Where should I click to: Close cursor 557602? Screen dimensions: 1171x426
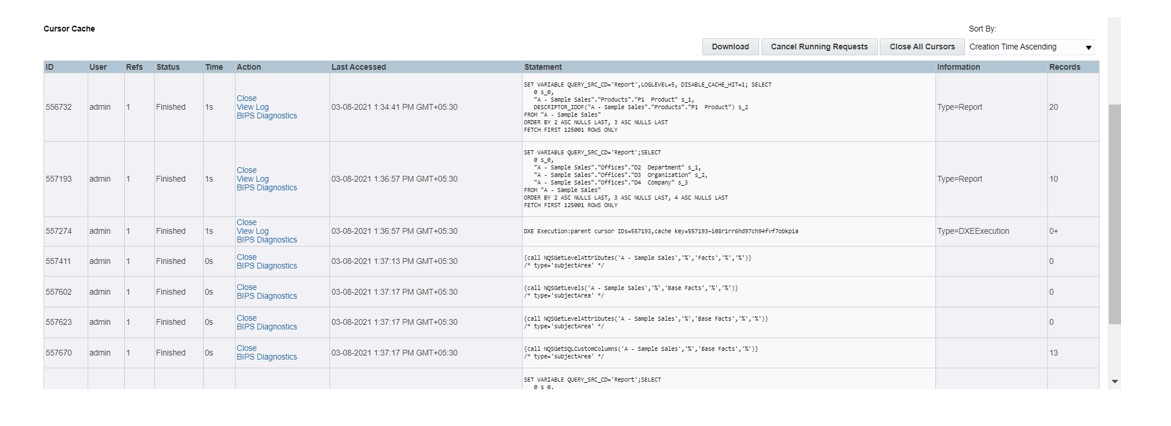pyautogui.click(x=246, y=288)
